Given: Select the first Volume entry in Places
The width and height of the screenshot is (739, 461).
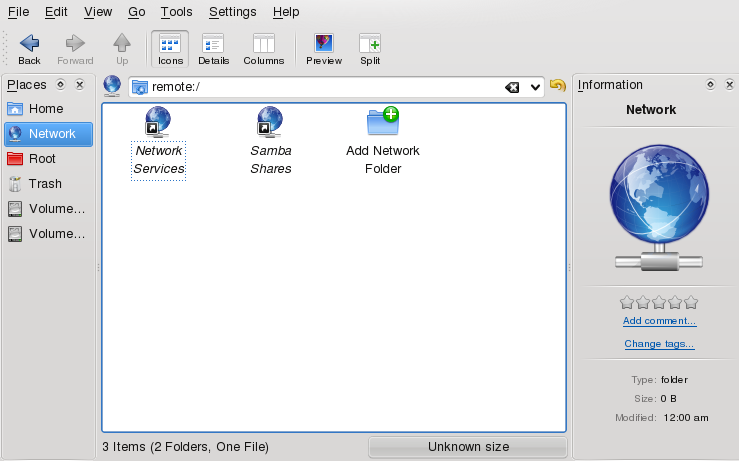Looking at the screenshot, I should tap(48, 209).
